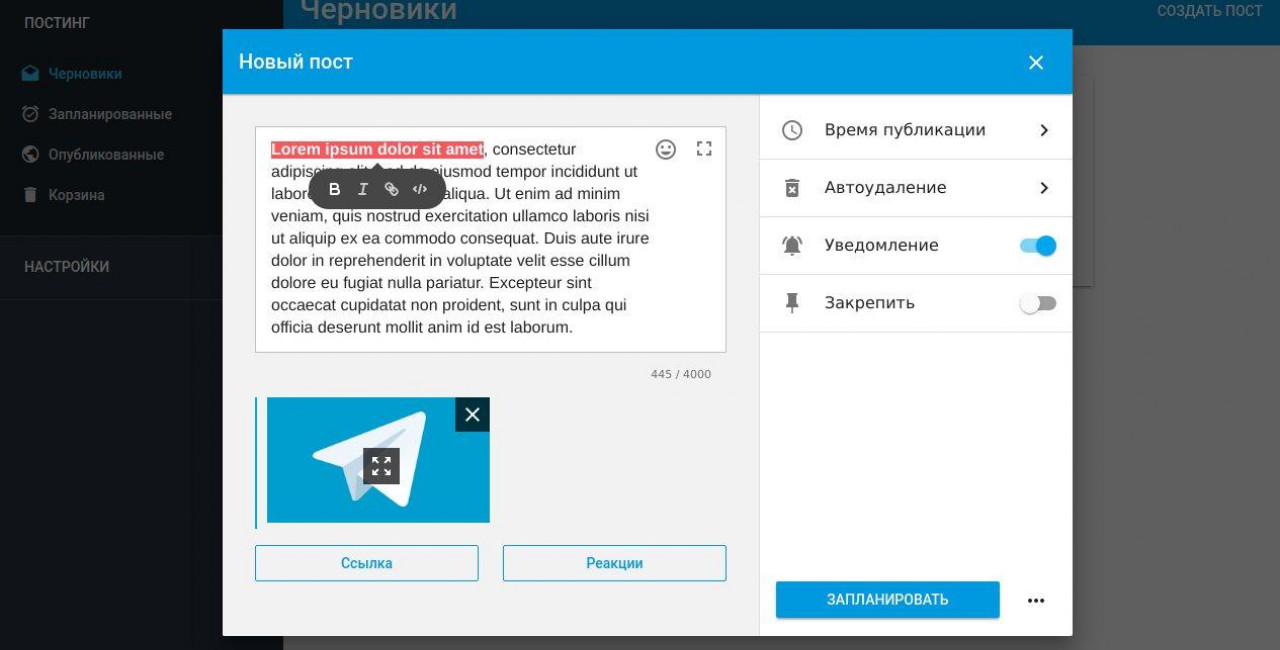The image size is (1280, 650).
Task: Close the Новый пост dialog
Action: click(x=1036, y=62)
